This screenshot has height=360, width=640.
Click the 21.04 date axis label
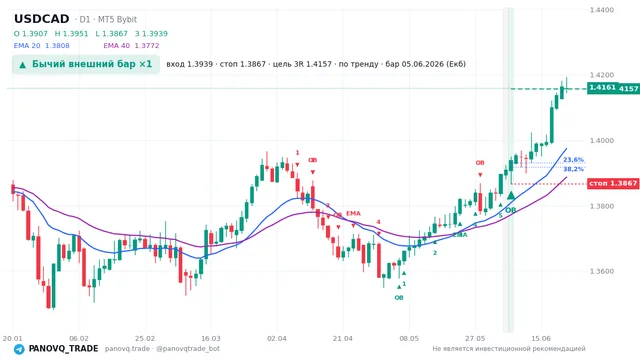[342, 338]
